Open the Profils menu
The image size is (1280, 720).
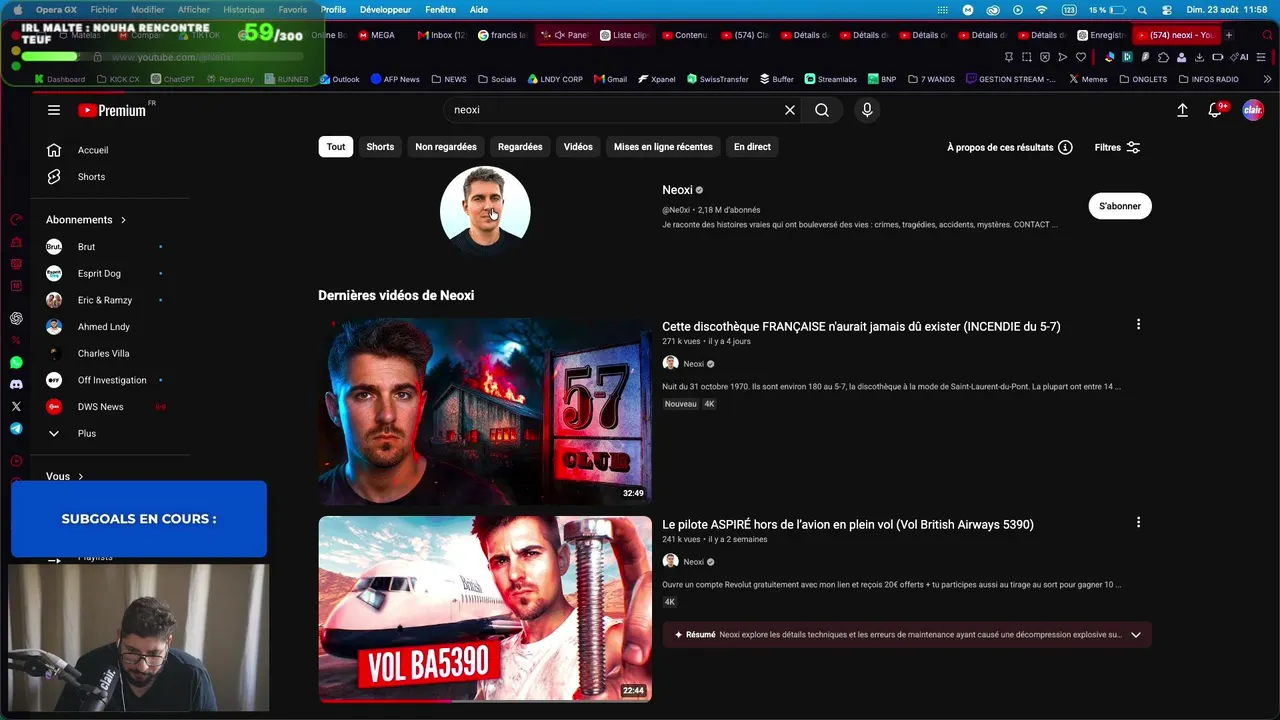click(x=333, y=10)
